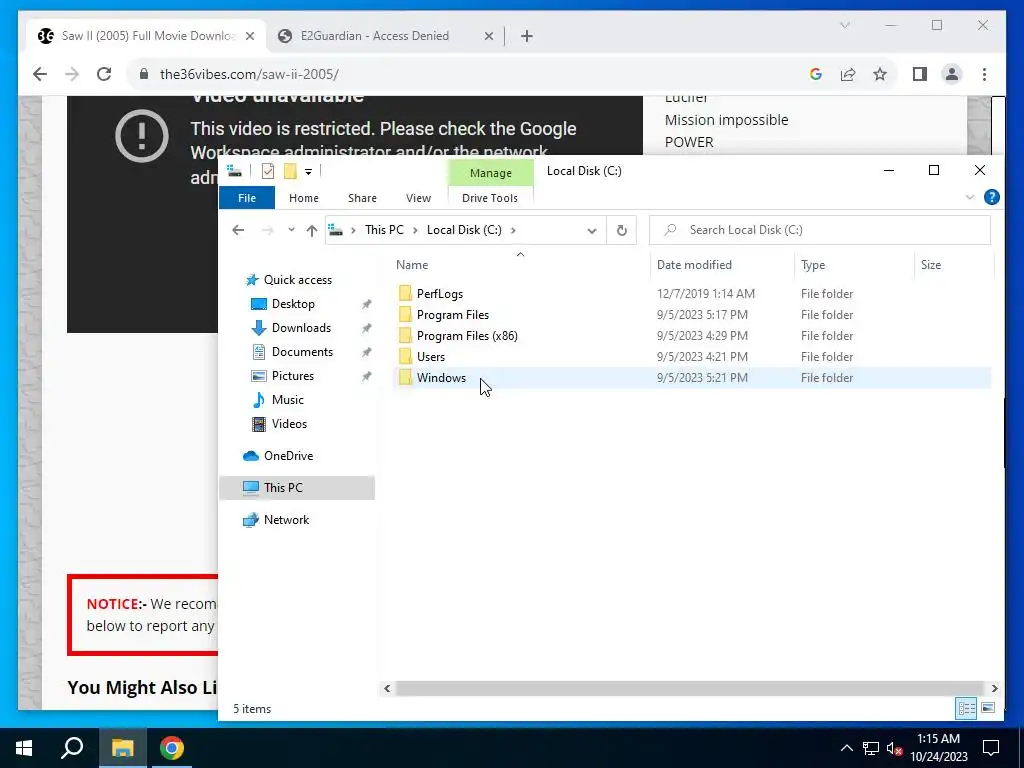Image resolution: width=1024 pixels, height=768 pixels.
Task: Show hidden system tray icons
Action: coord(846,748)
